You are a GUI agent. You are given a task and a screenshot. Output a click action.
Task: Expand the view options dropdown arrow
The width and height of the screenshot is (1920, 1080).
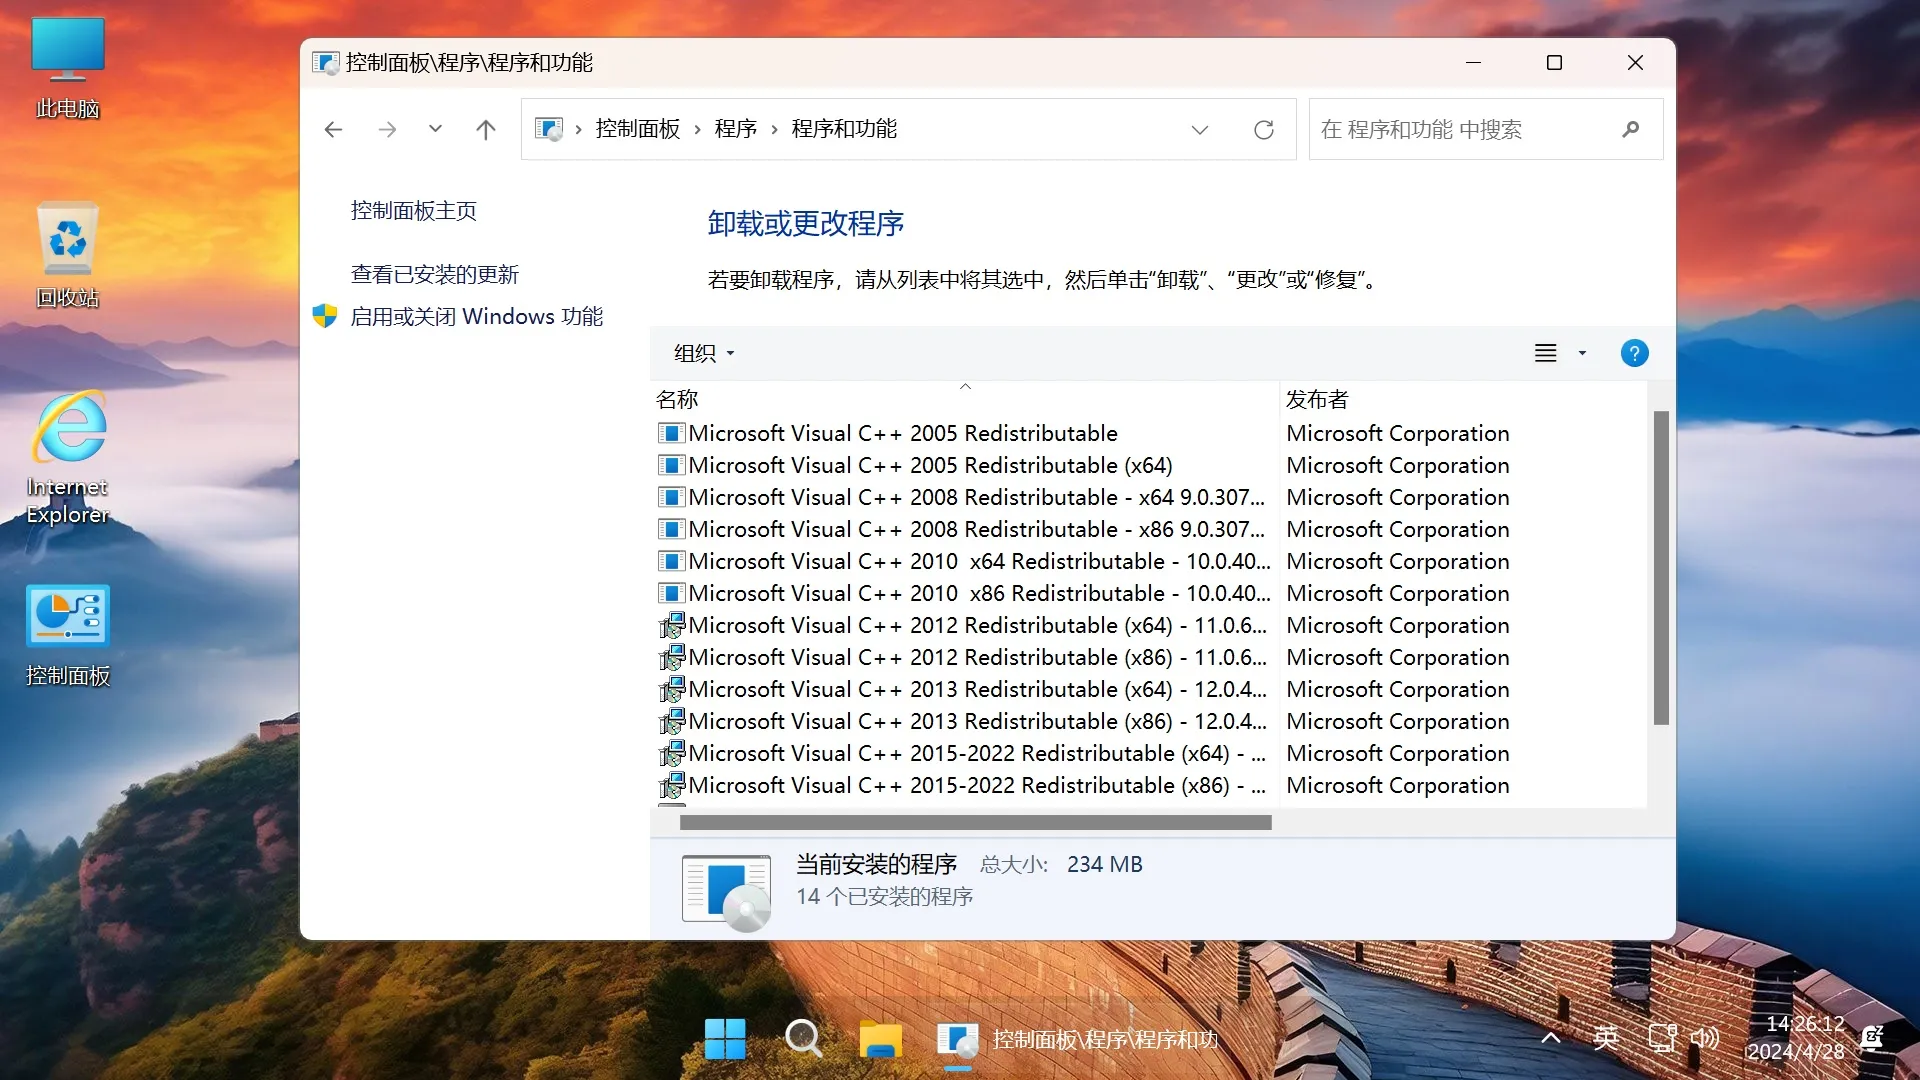[1581, 352]
